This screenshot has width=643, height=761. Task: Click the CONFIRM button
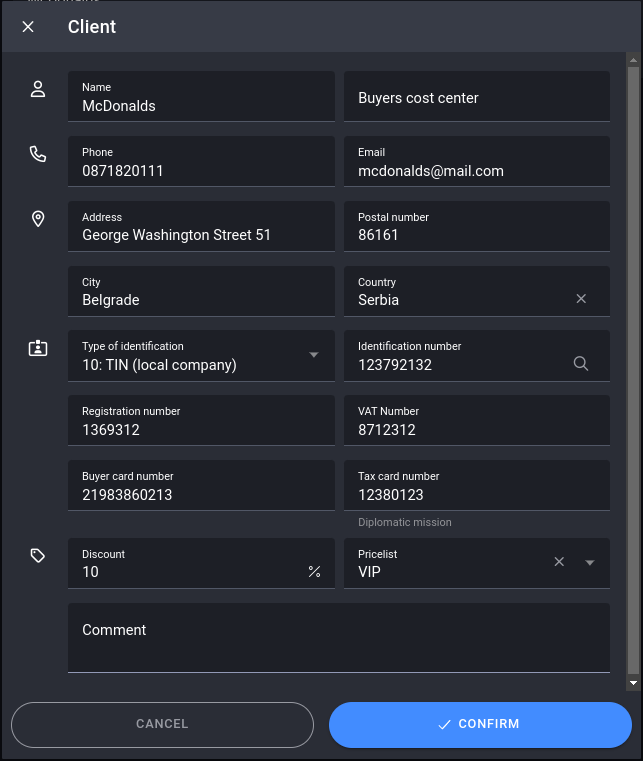click(x=480, y=724)
